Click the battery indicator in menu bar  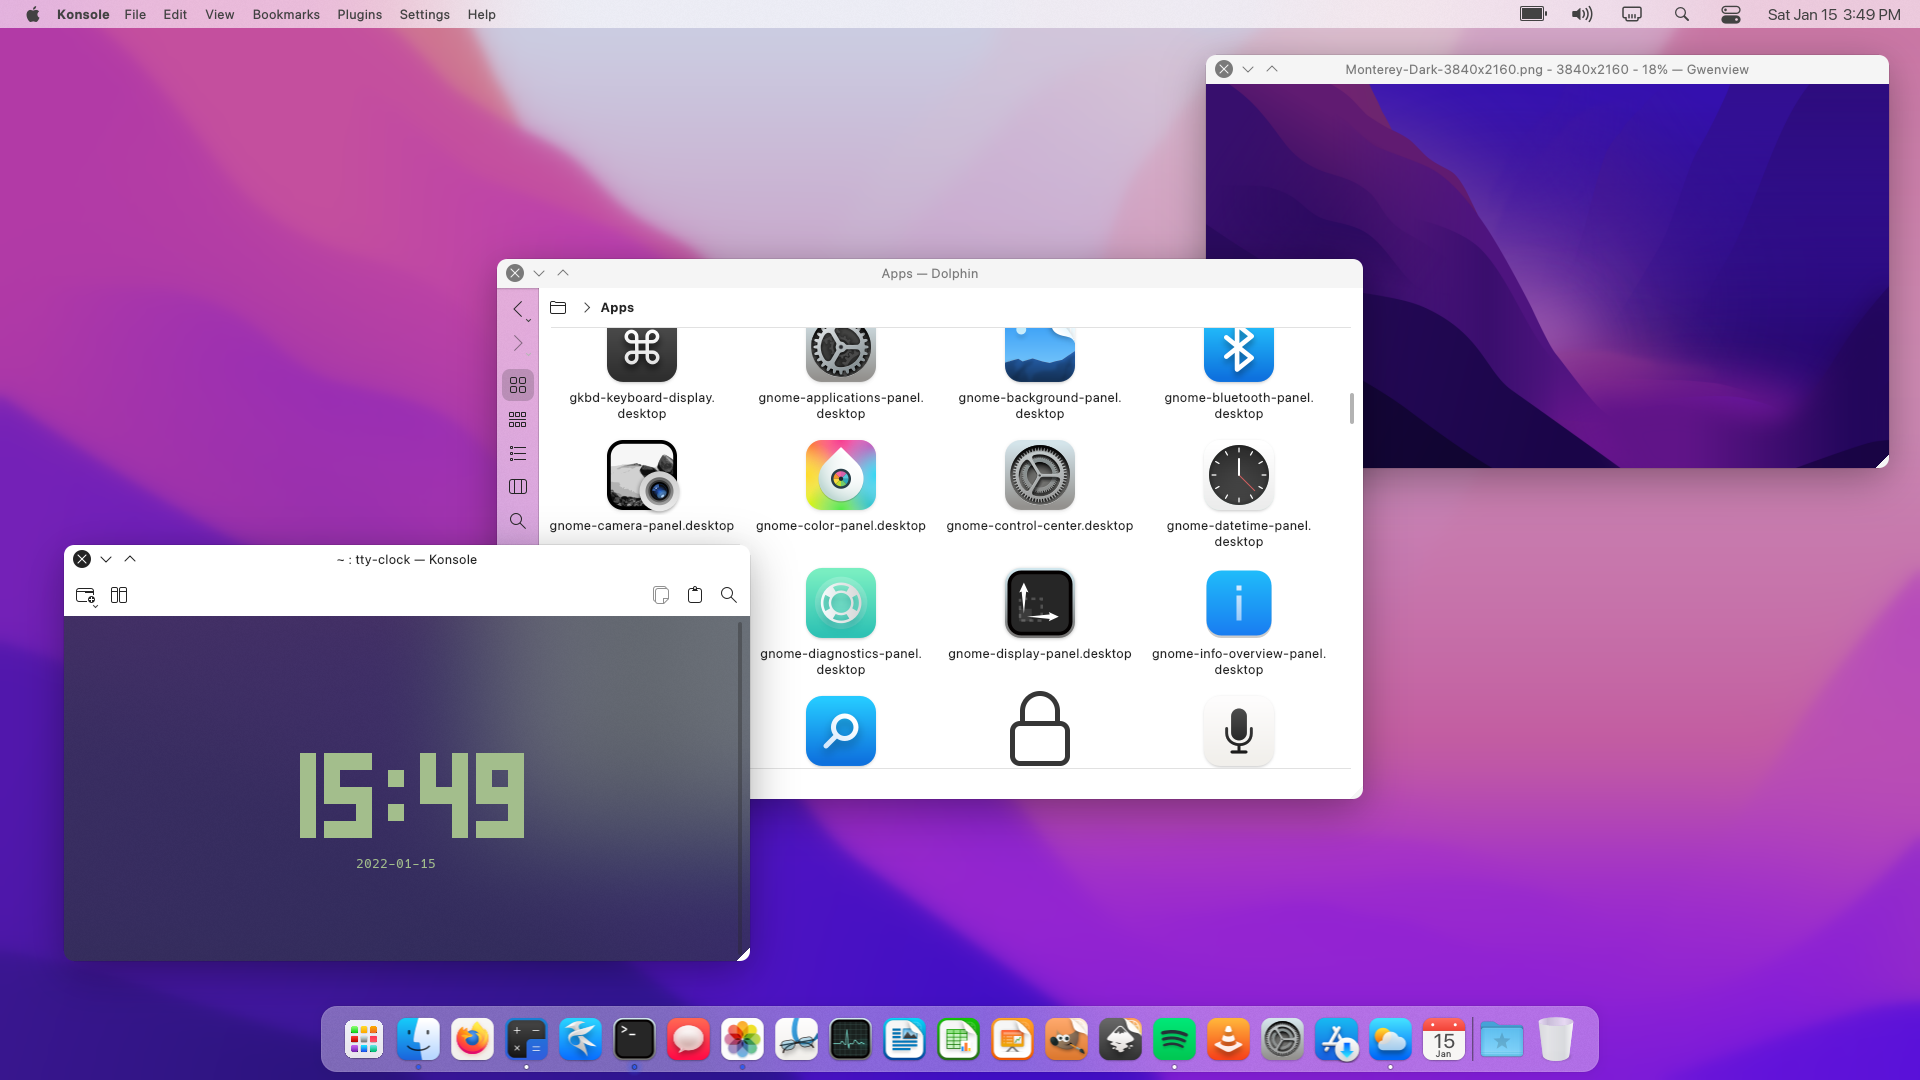point(1533,14)
